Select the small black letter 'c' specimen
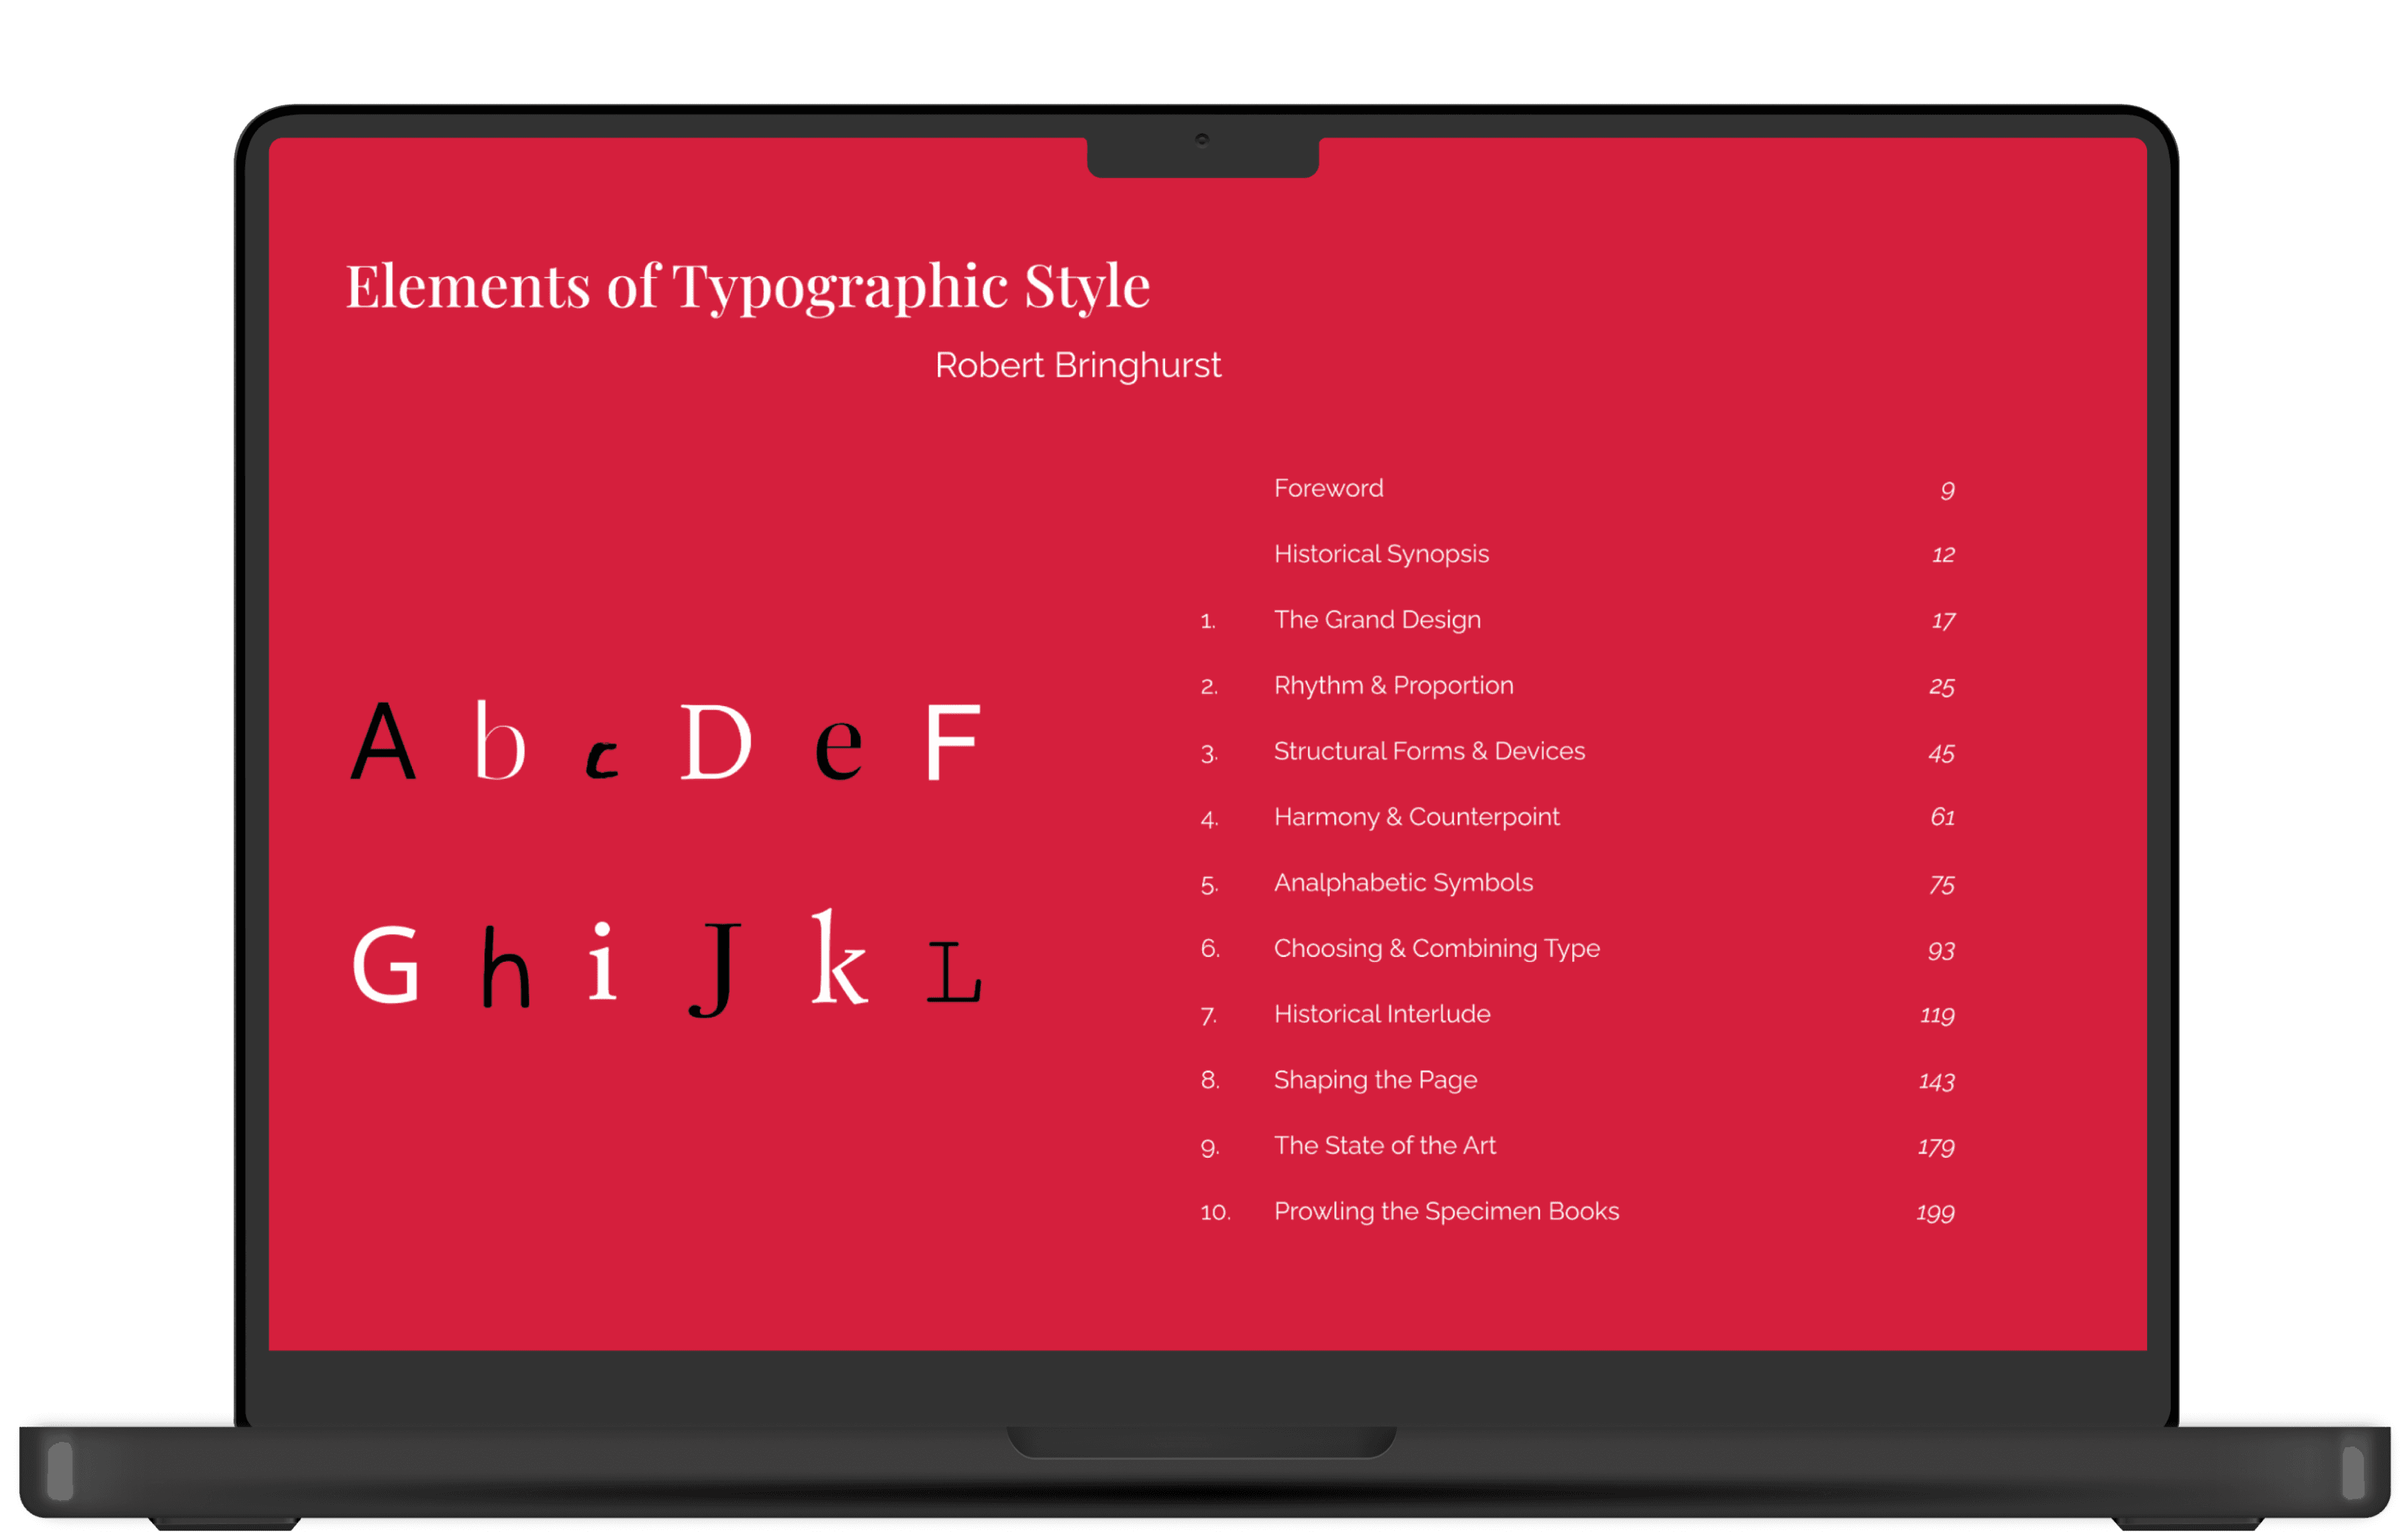 point(602,760)
